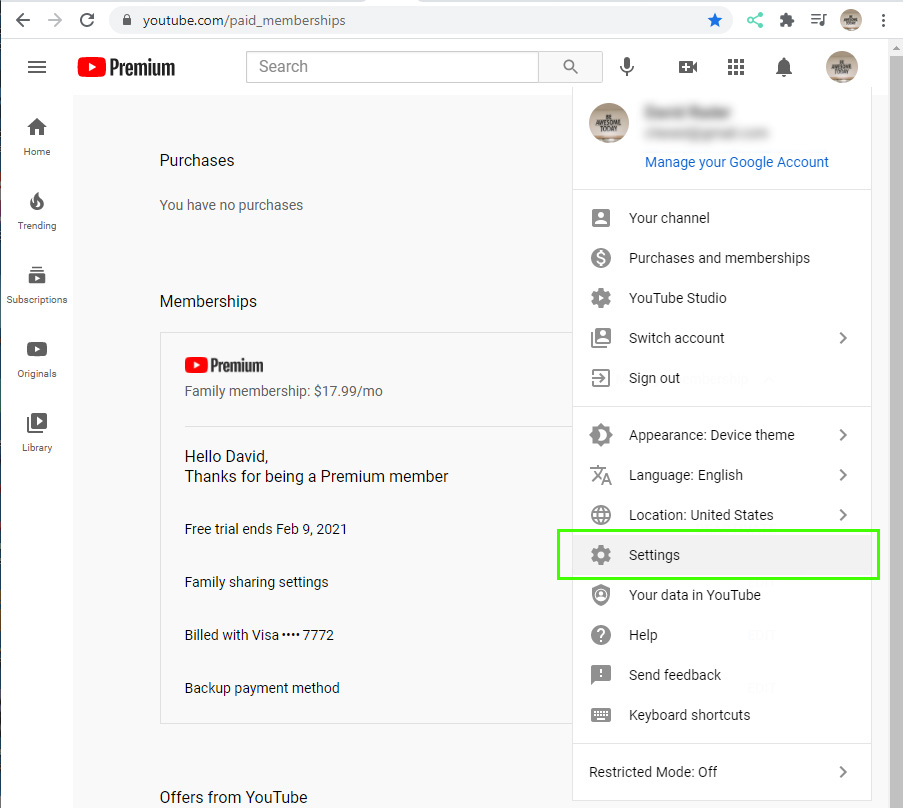Viewport: 903px width, 808px height.
Task: Click the account avatar in dropdown panel
Action: tap(609, 123)
